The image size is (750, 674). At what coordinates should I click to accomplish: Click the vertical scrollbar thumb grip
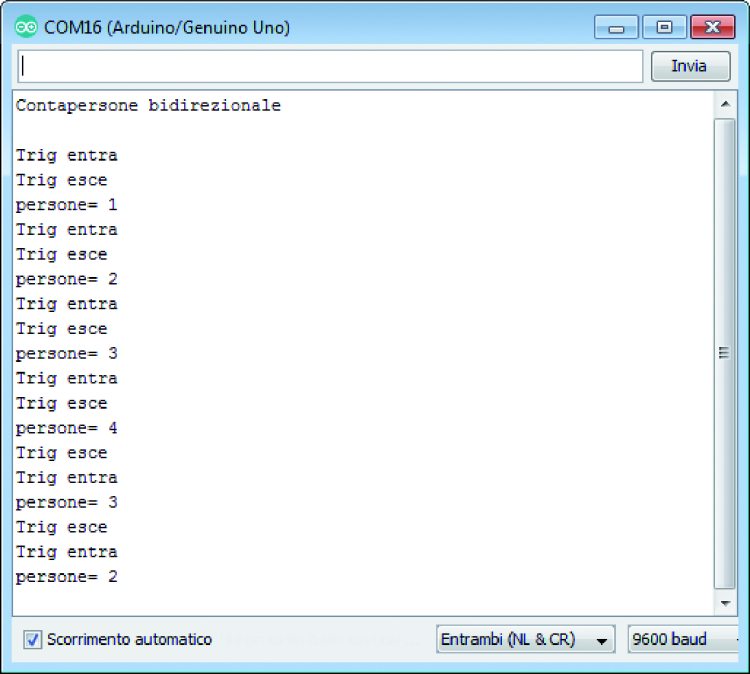pyautogui.click(x=724, y=353)
